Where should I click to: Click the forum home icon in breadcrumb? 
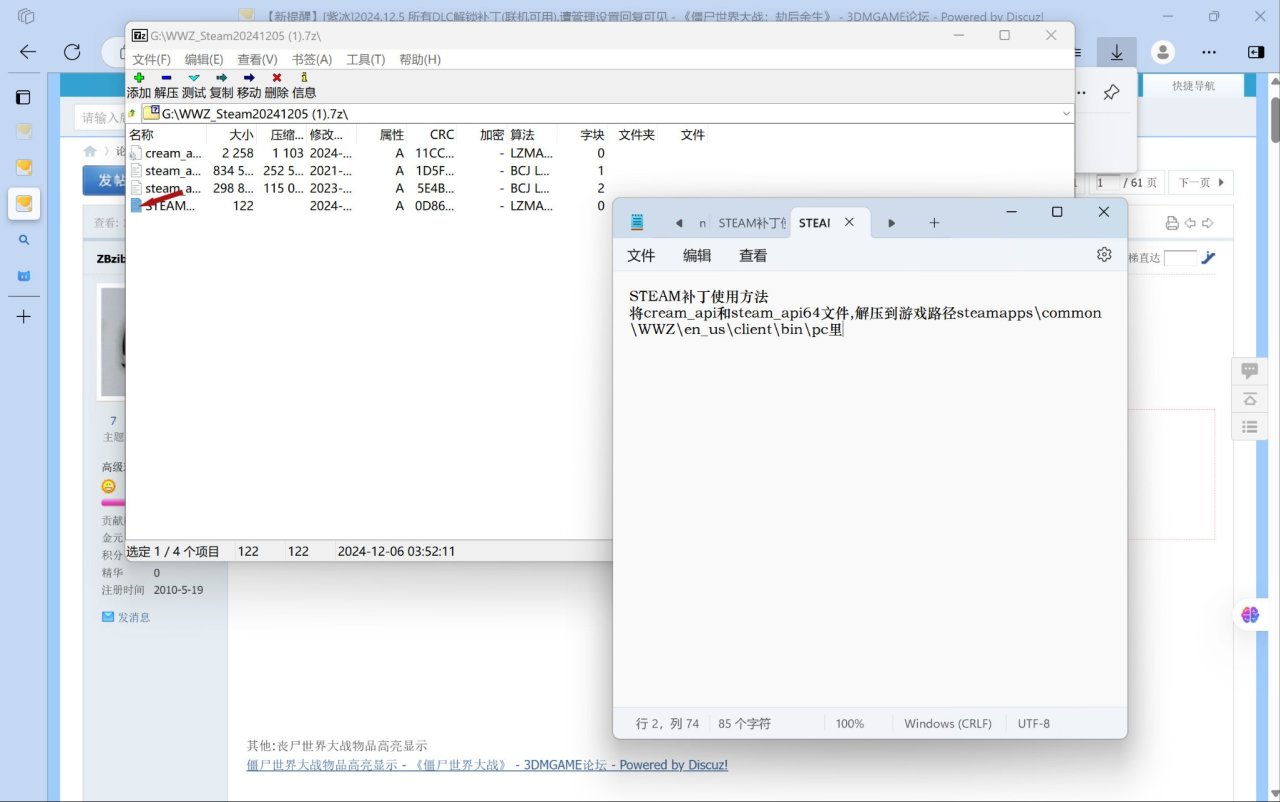90,152
